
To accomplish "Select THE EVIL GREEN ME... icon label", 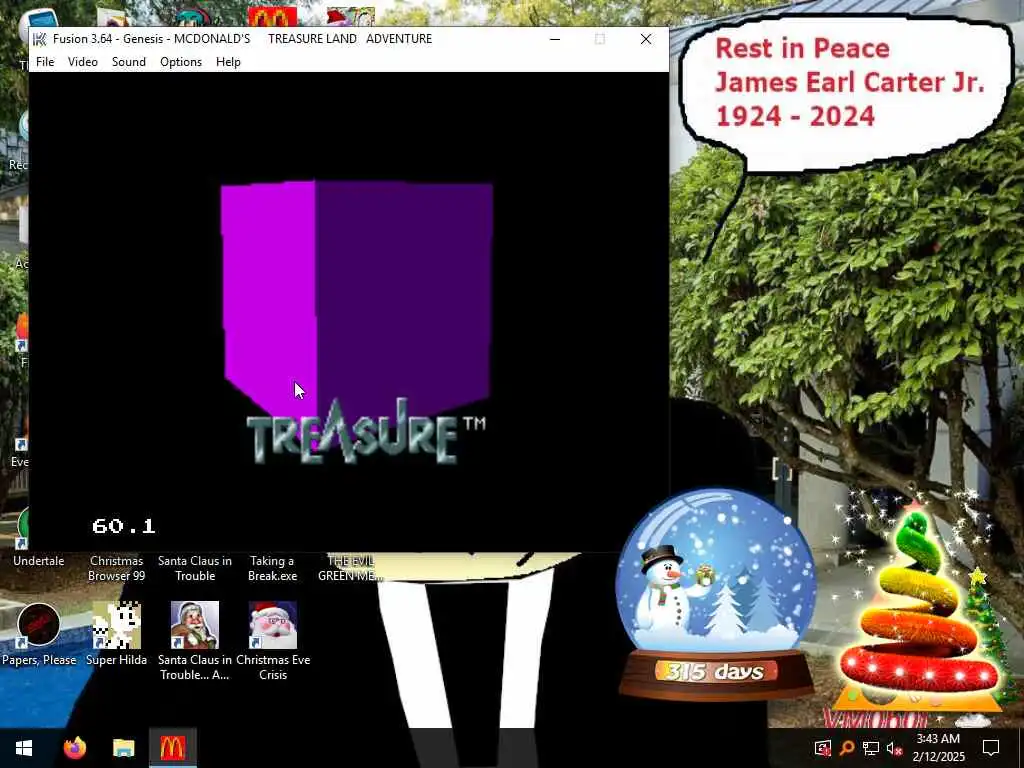I will pos(350,568).
